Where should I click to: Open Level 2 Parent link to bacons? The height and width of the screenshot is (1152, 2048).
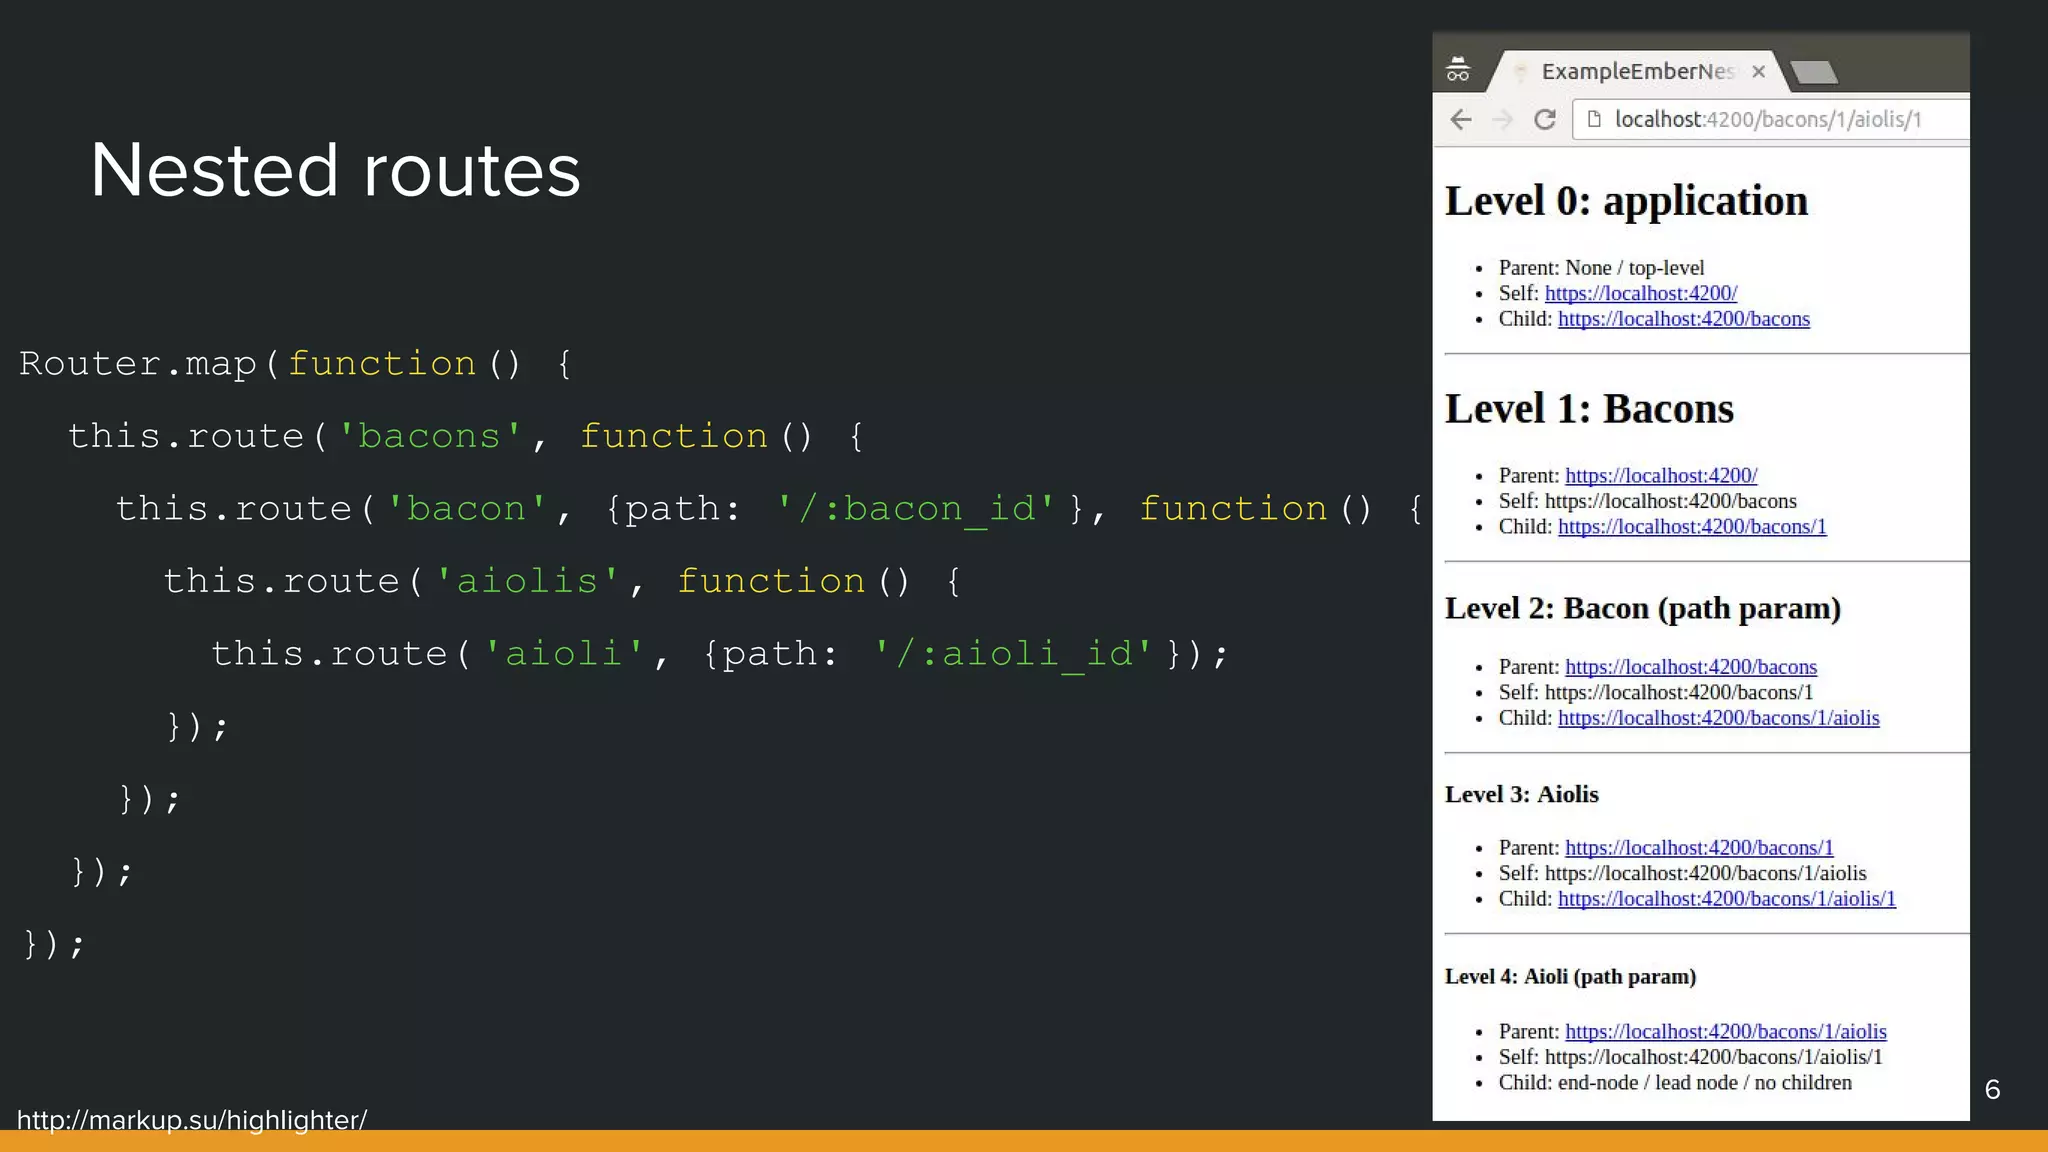1690,667
